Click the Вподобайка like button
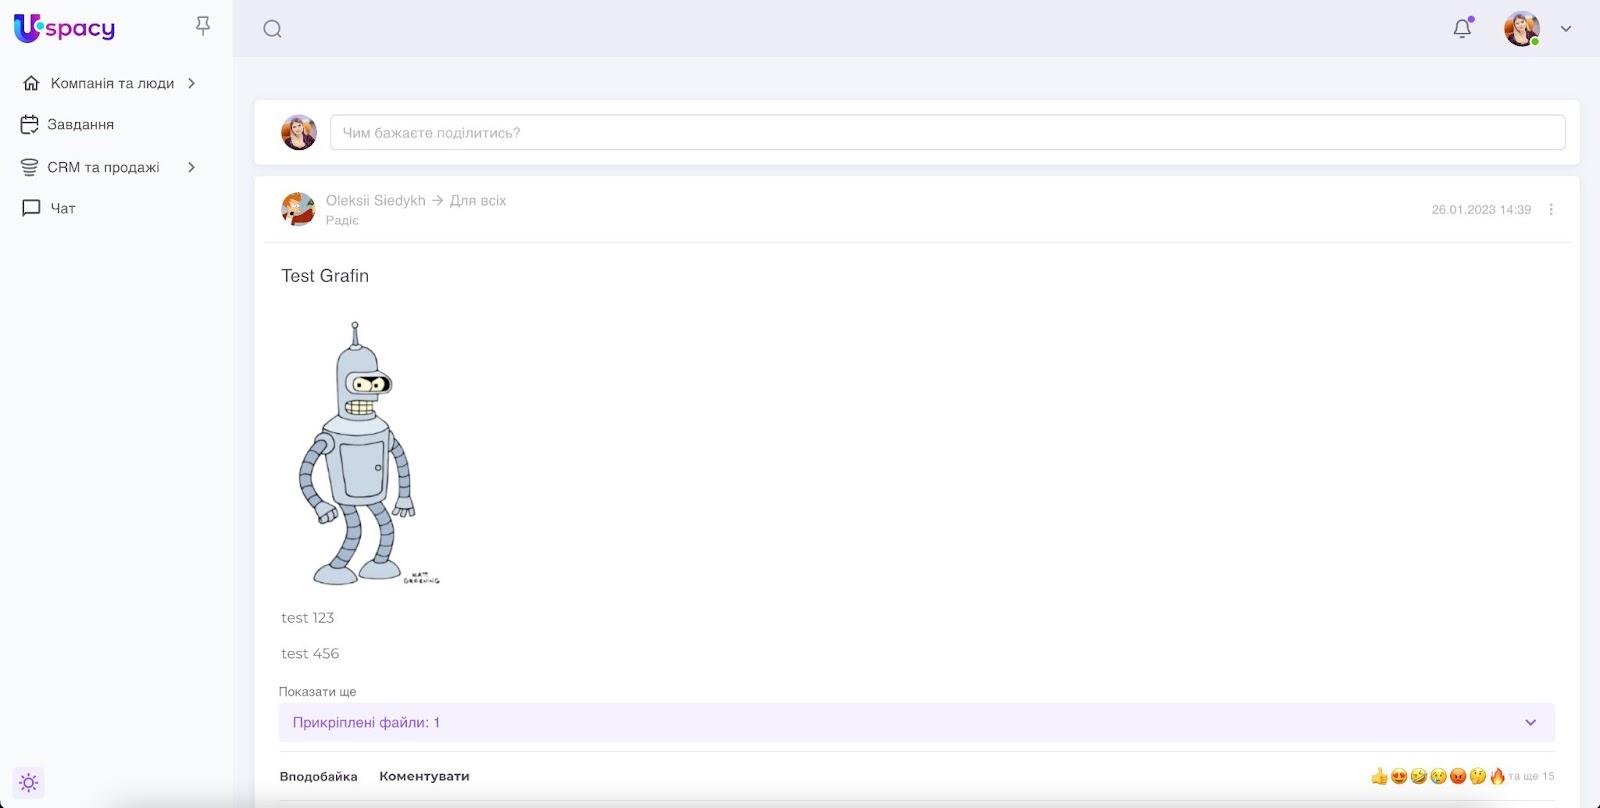The image size is (1600, 808). (x=318, y=776)
